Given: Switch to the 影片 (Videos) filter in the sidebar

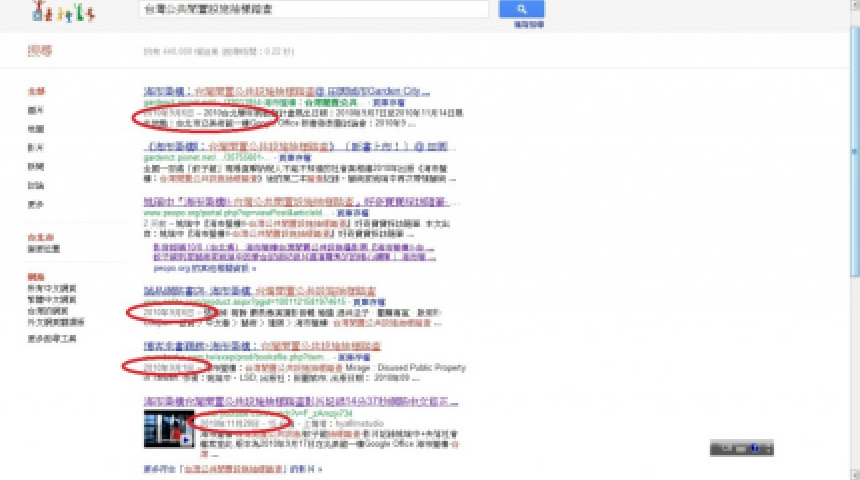Looking at the screenshot, I should [x=36, y=147].
